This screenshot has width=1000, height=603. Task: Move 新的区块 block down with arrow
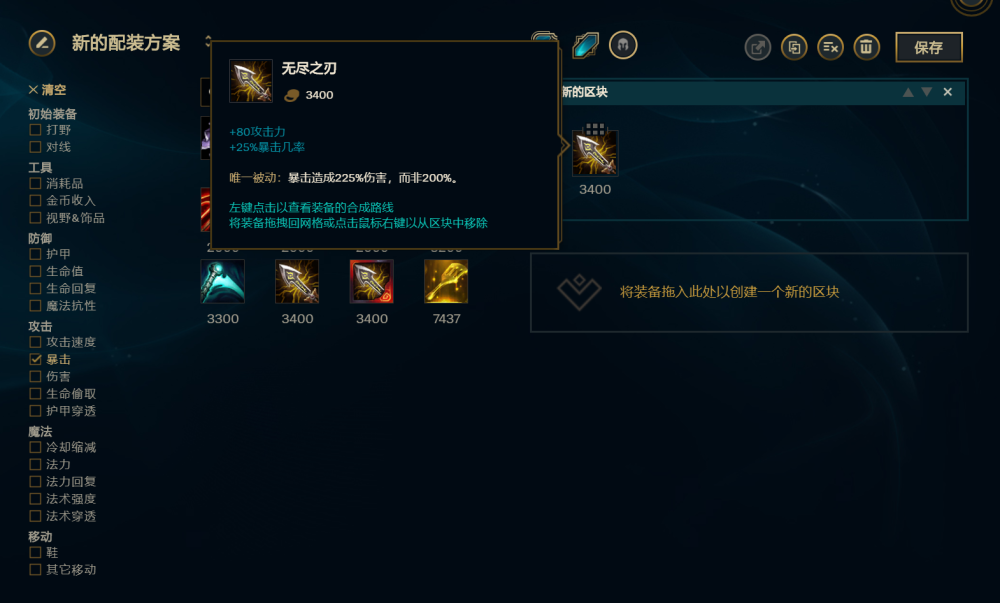coord(927,92)
